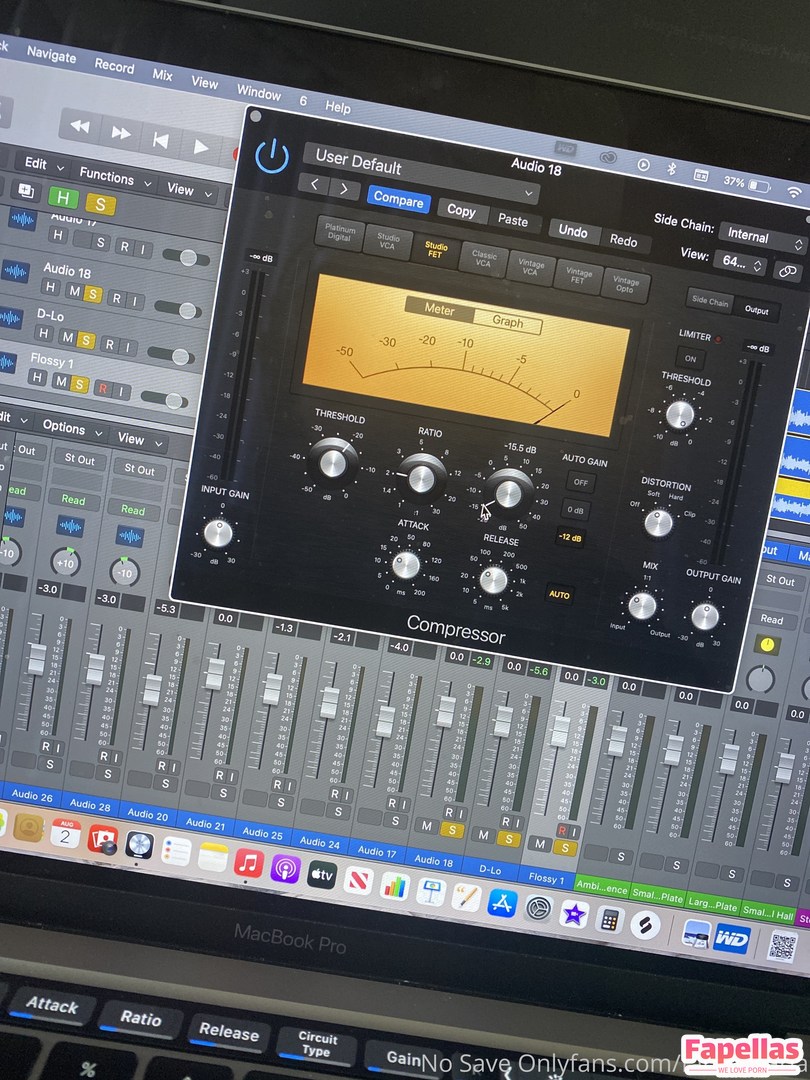Click the Undo button in plugin header
The width and height of the screenshot is (810, 1080).
coord(572,231)
